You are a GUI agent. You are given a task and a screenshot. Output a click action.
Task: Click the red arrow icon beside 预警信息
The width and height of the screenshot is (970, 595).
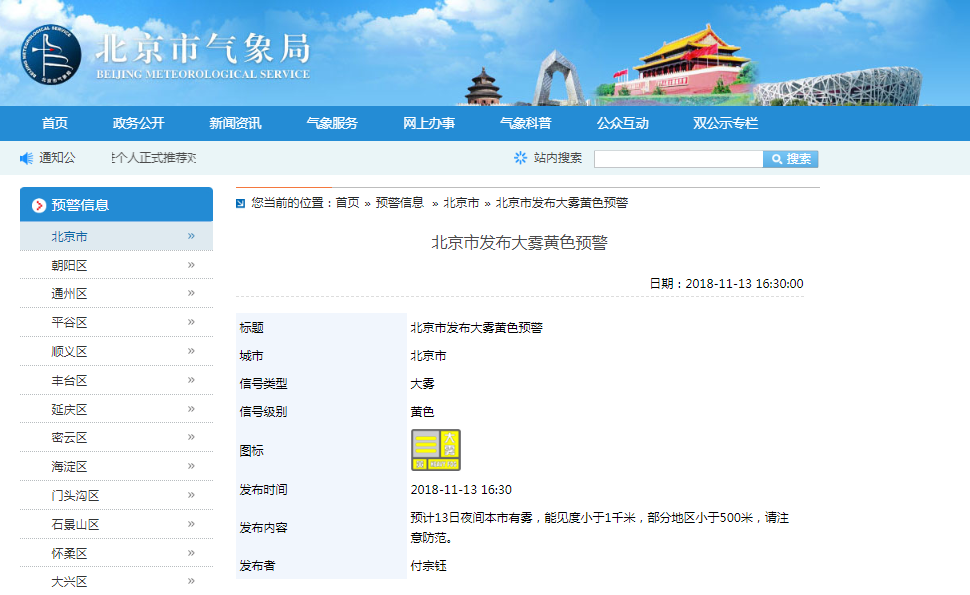click(39, 205)
